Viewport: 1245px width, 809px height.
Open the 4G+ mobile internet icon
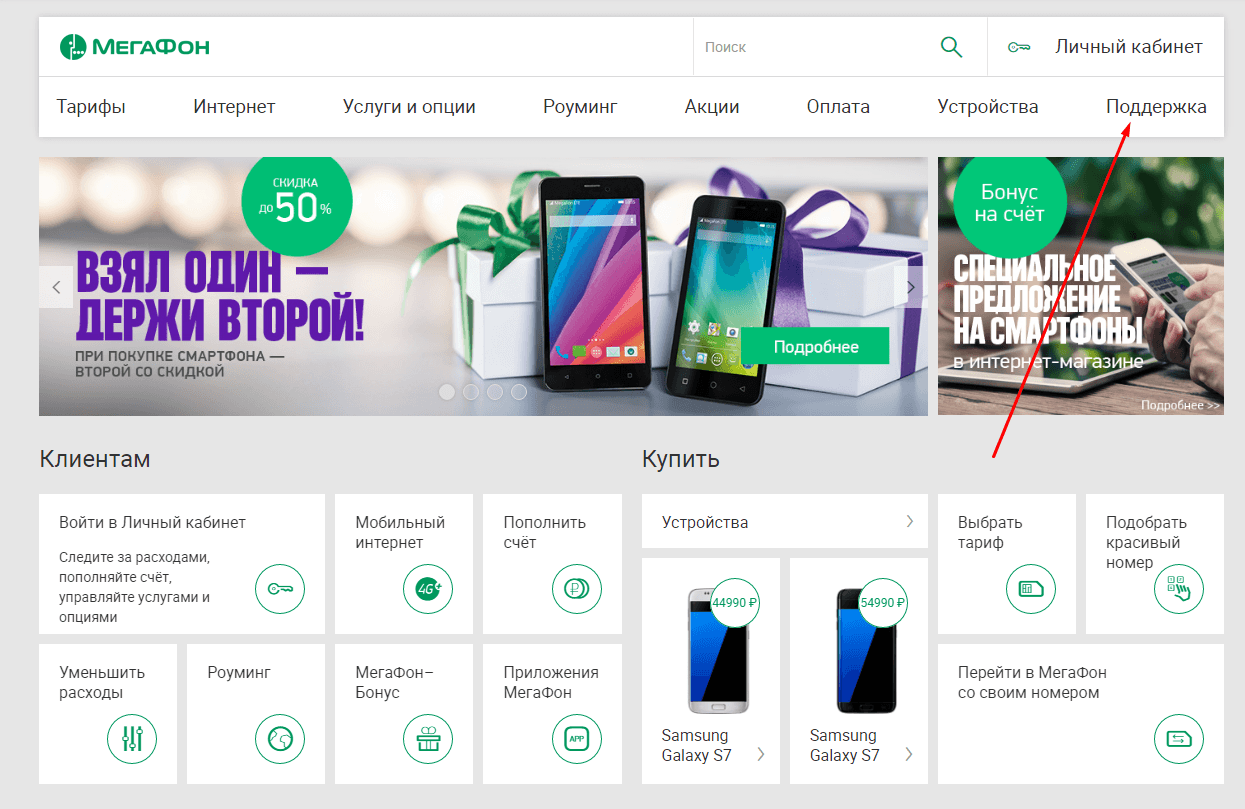pos(428,589)
